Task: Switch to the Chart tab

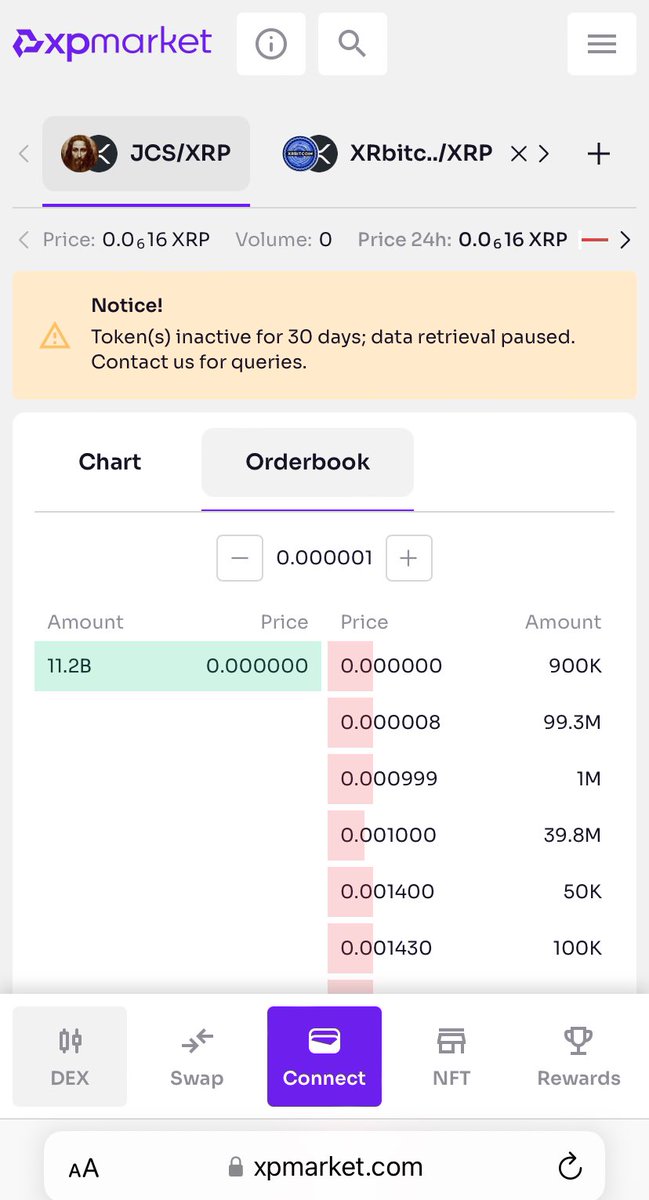Action: (110, 462)
